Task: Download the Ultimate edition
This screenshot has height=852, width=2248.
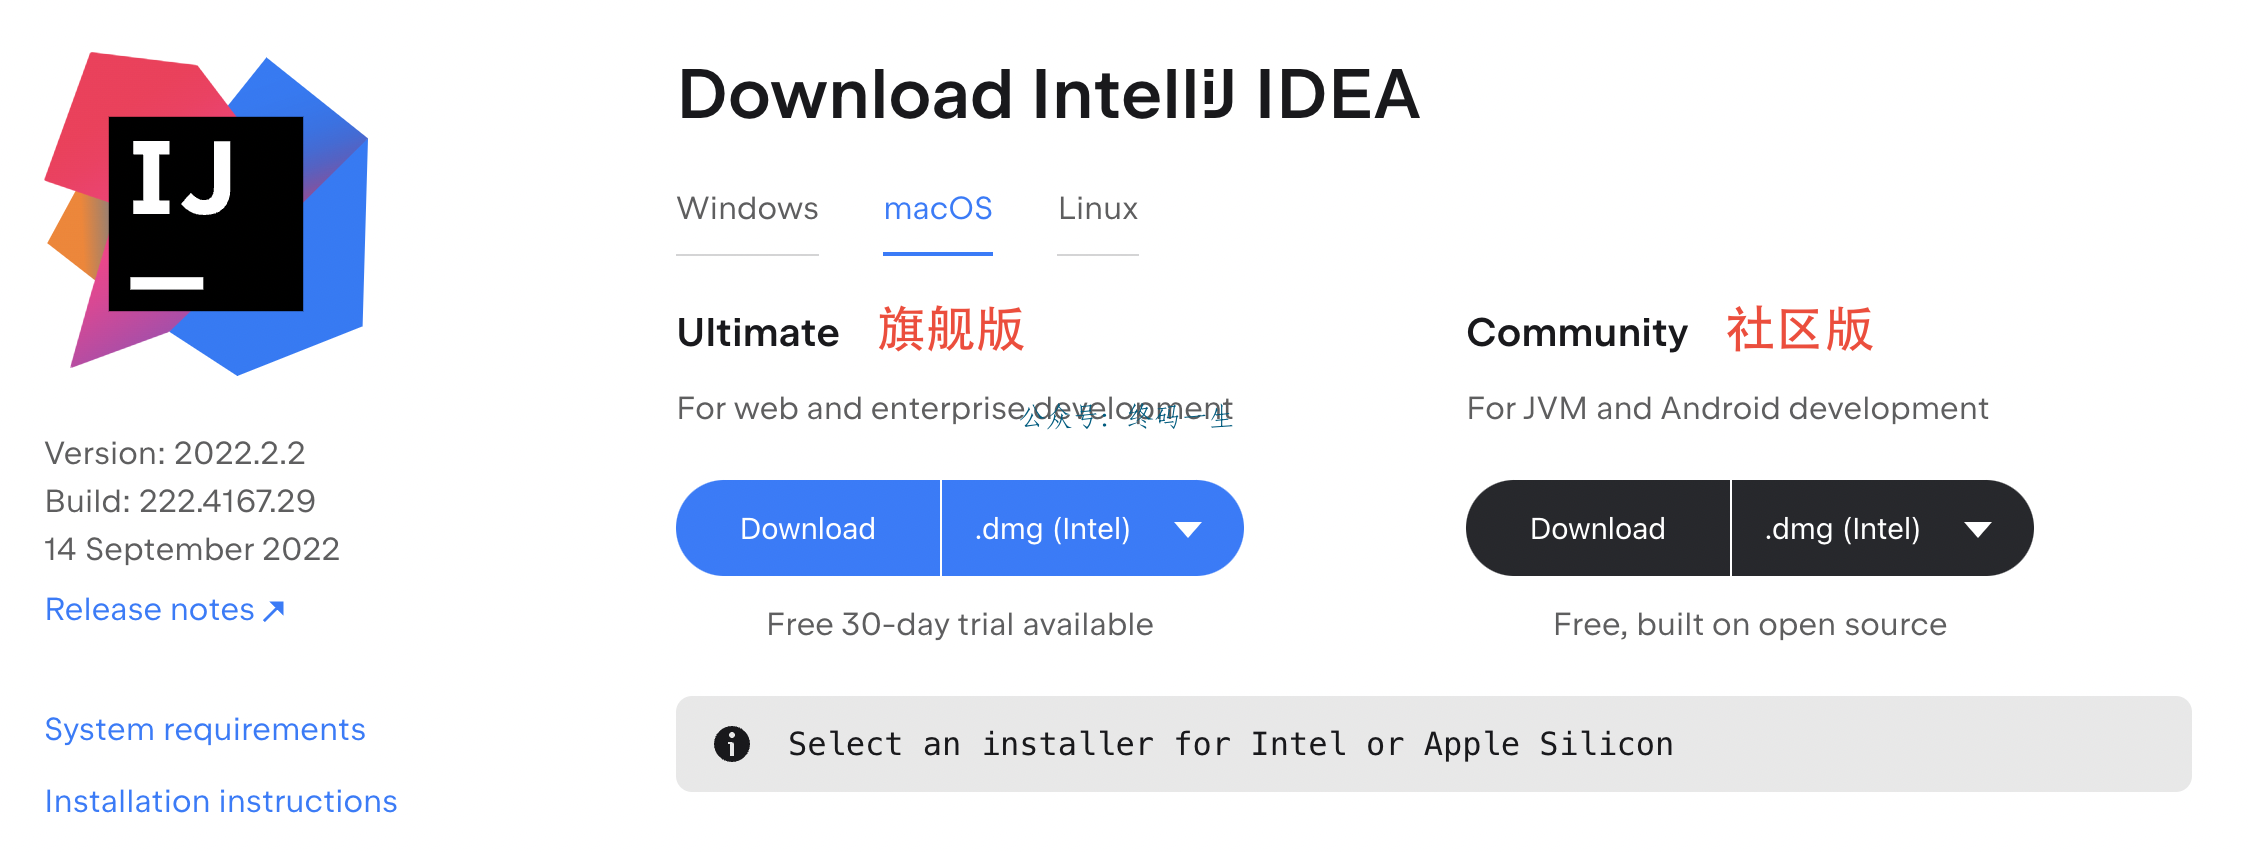Action: (808, 528)
